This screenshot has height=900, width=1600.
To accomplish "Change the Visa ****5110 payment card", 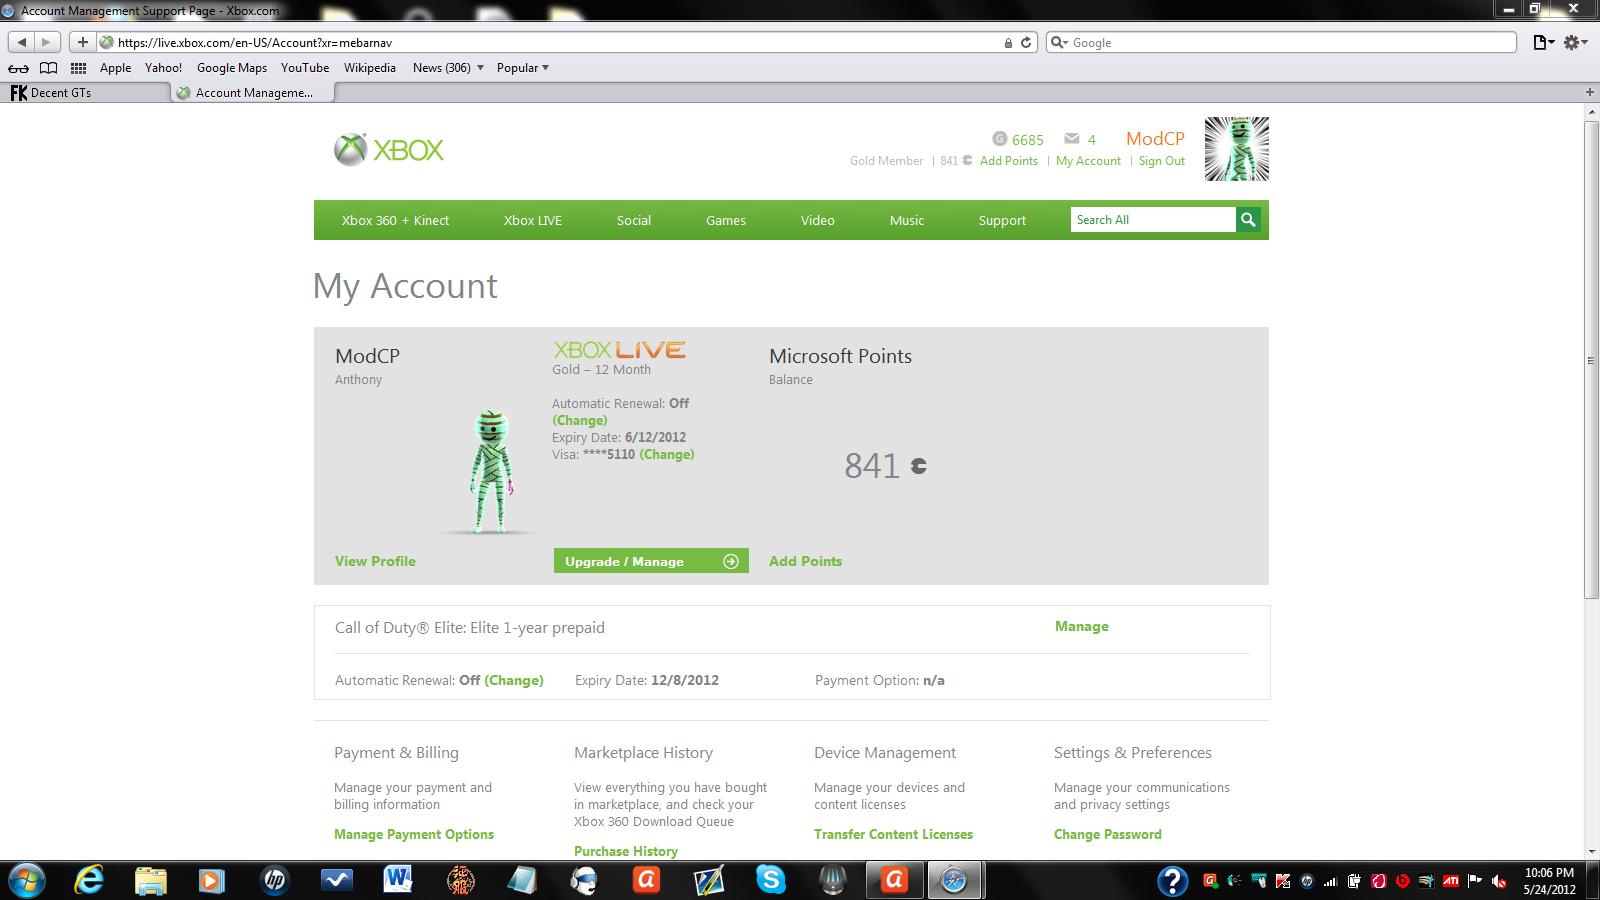I will coord(667,454).
